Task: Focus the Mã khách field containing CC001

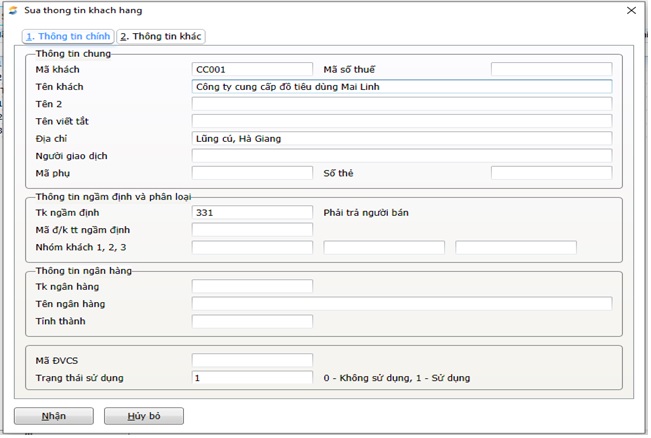Action: (x=252, y=70)
